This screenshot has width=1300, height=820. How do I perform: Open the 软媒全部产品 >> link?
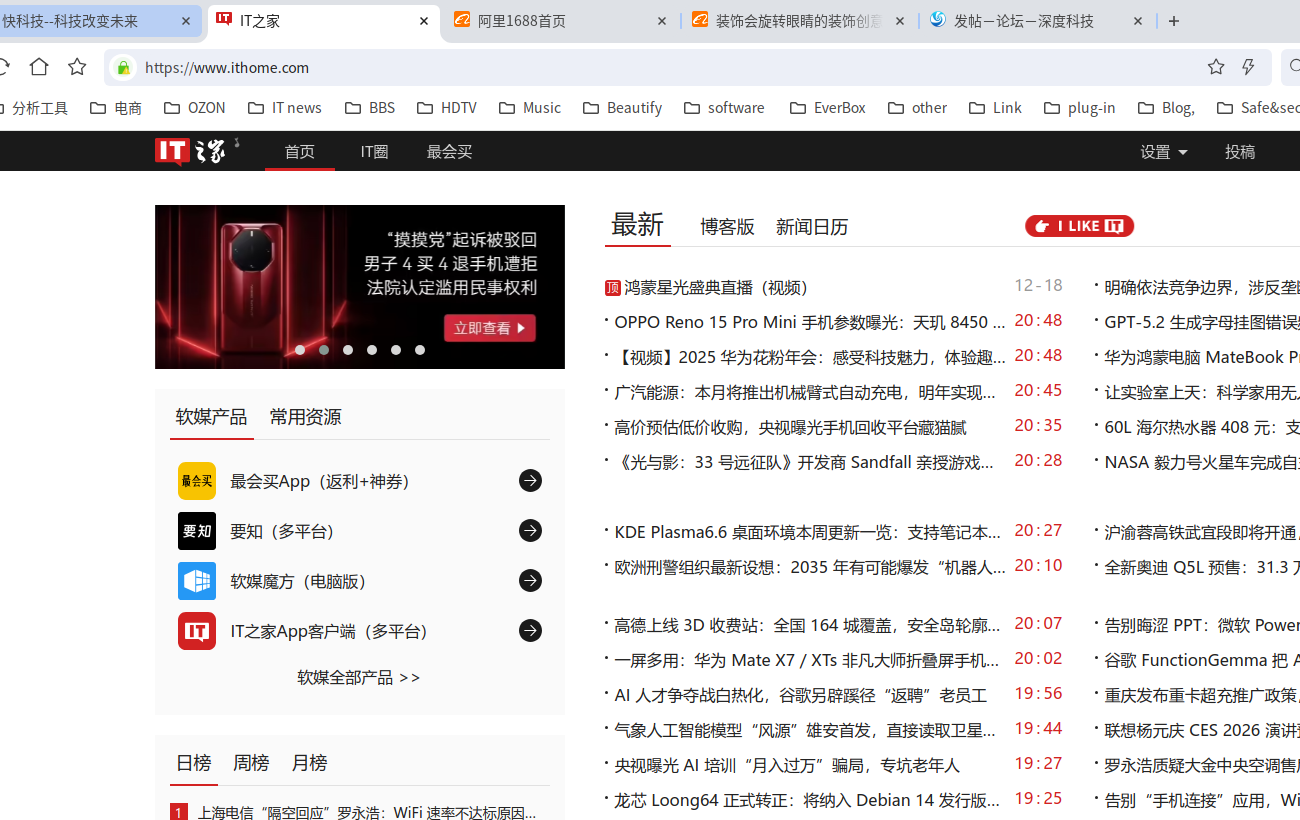tap(359, 677)
